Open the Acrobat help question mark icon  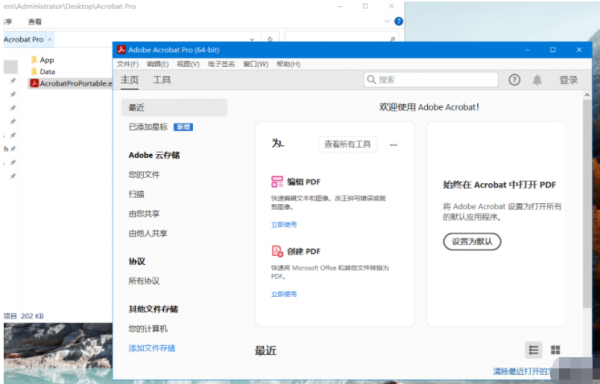514,80
